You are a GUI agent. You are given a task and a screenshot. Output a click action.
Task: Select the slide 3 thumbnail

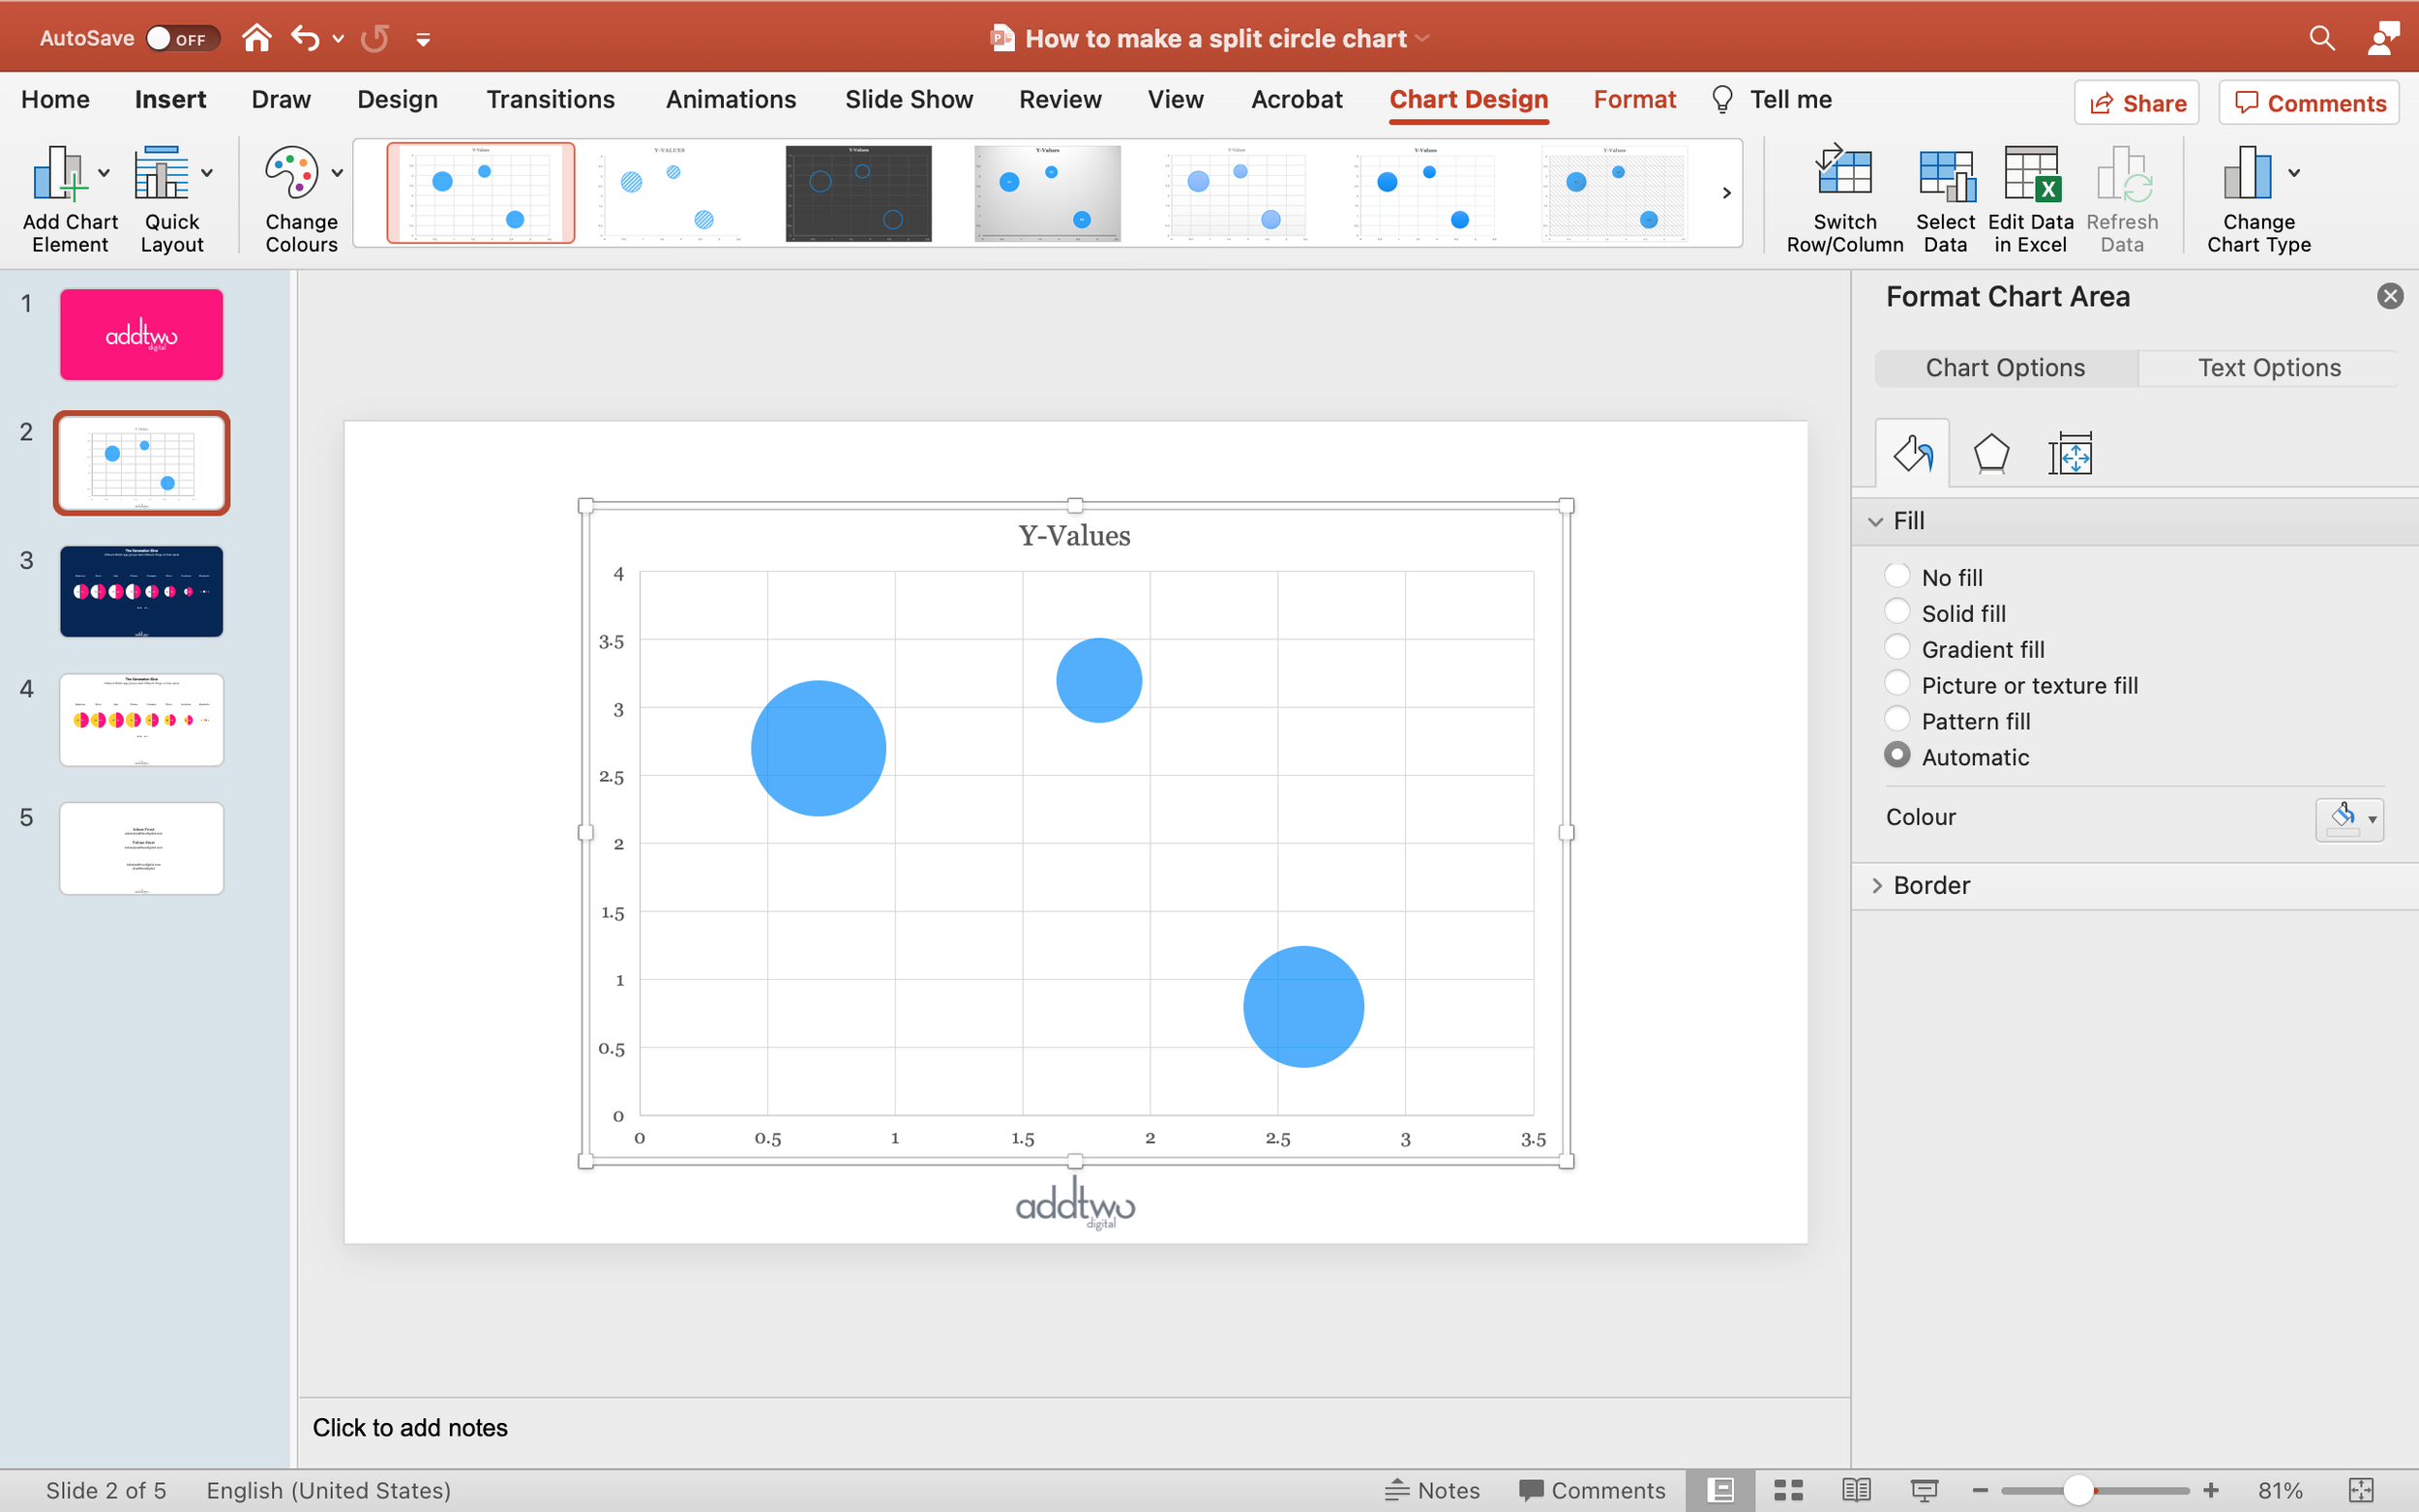[141, 591]
